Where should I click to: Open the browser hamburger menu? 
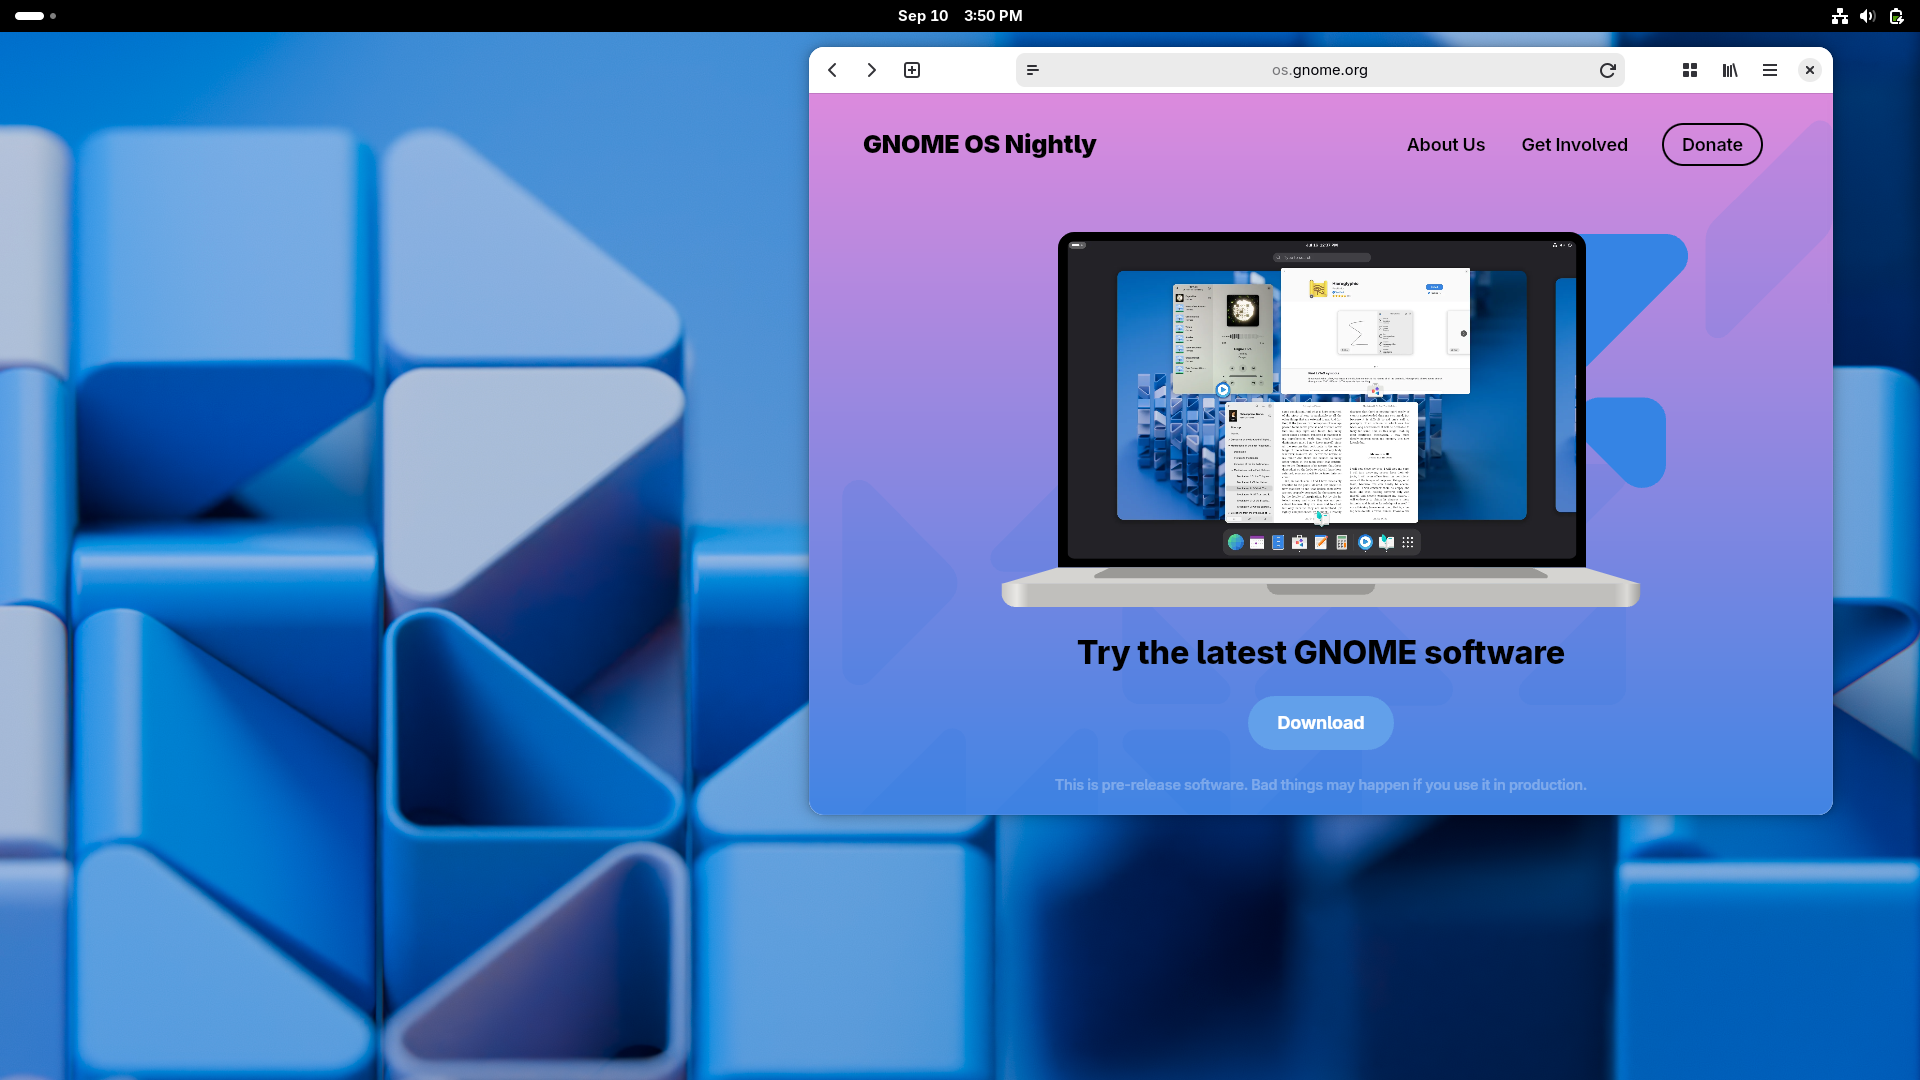pos(1770,70)
